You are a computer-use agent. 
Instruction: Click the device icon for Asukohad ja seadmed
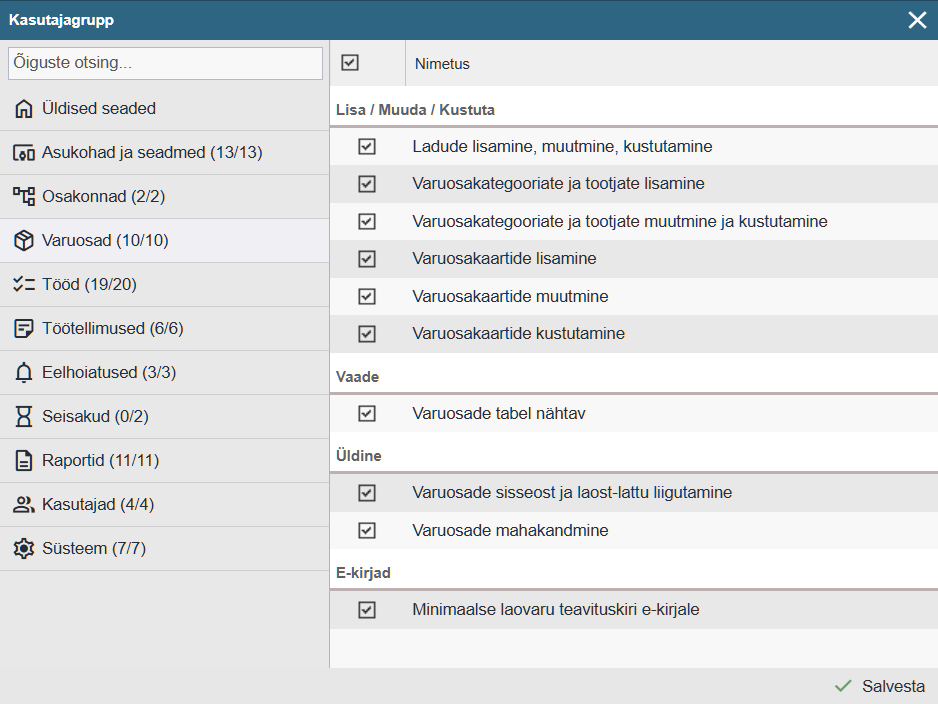tap(24, 153)
